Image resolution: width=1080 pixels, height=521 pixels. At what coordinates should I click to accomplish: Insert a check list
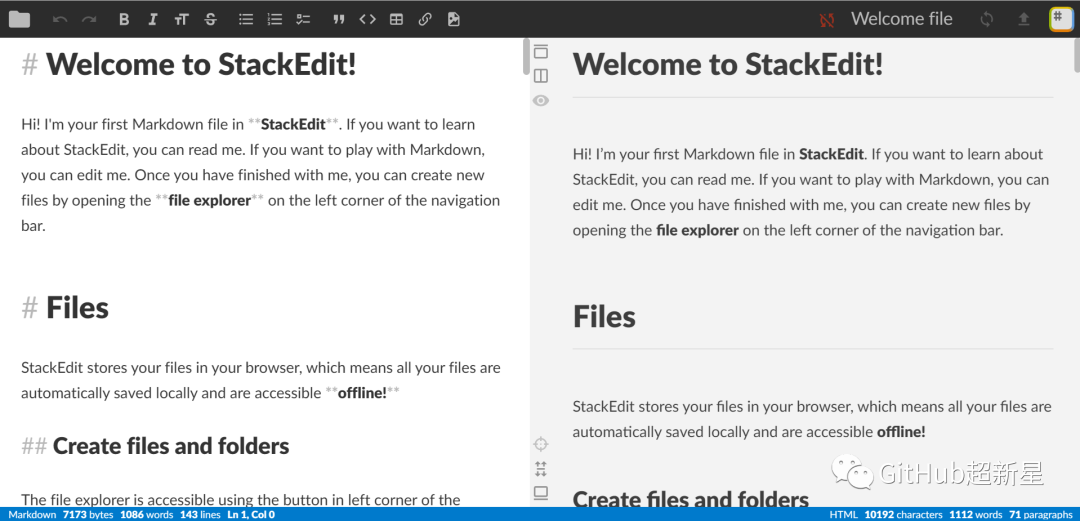click(304, 19)
